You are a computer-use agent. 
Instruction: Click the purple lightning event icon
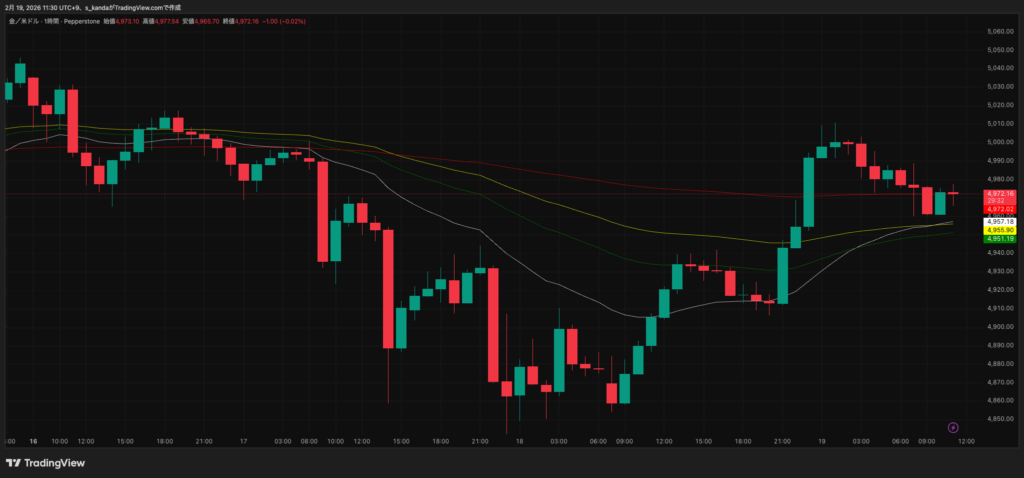coord(953,427)
